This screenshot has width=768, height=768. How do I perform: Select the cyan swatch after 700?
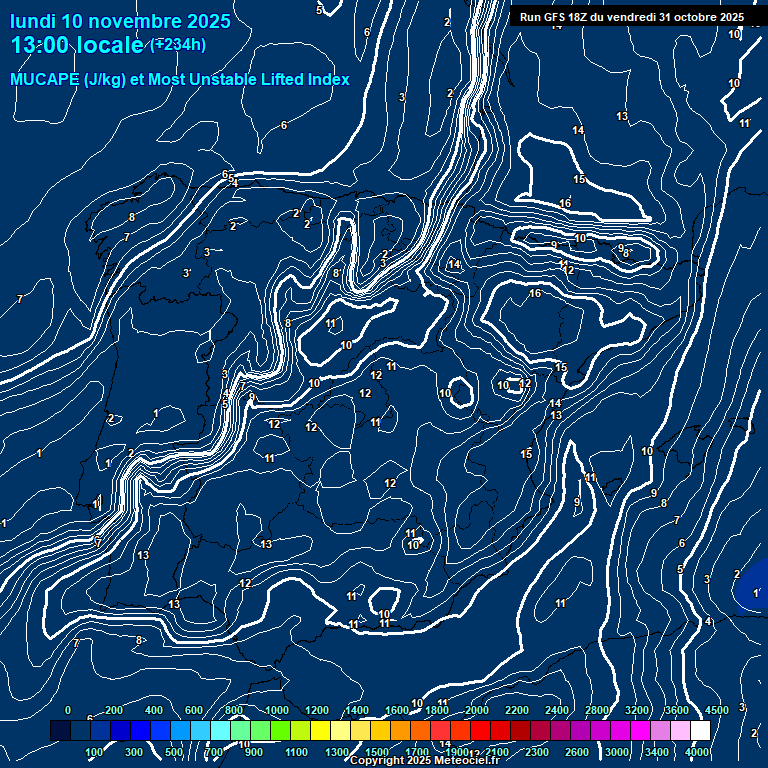click(x=220, y=730)
